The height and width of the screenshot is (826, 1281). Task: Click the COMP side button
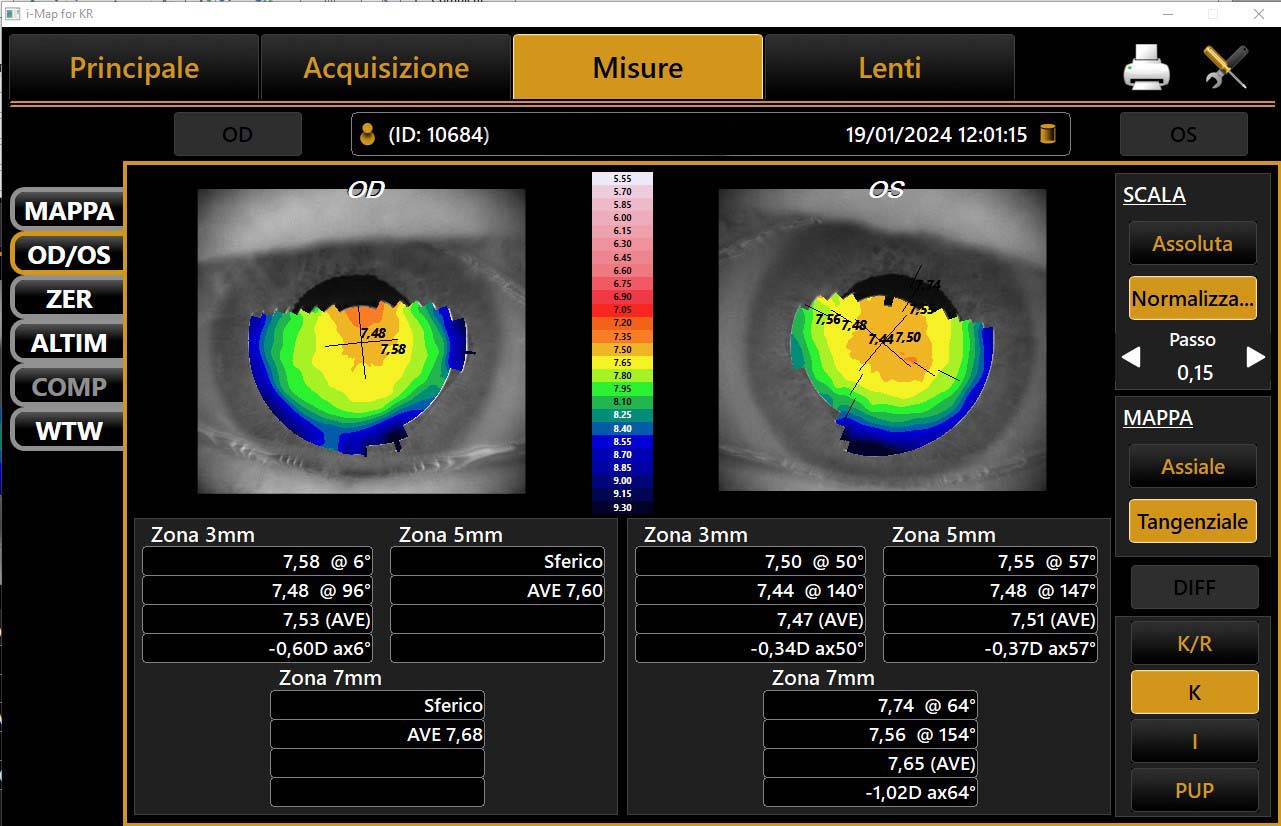click(x=68, y=387)
